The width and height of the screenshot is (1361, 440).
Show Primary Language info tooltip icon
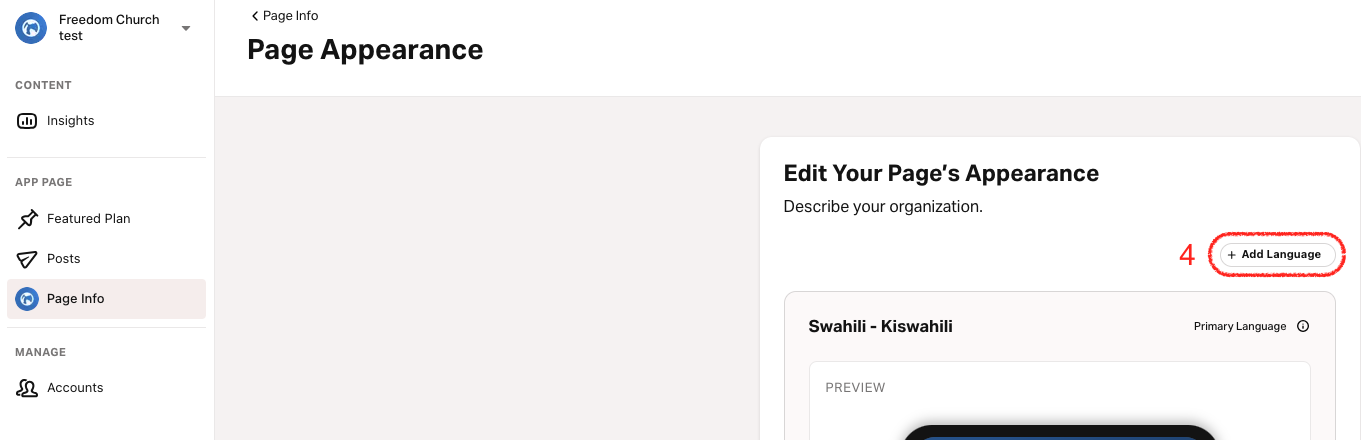click(x=1303, y=327)
